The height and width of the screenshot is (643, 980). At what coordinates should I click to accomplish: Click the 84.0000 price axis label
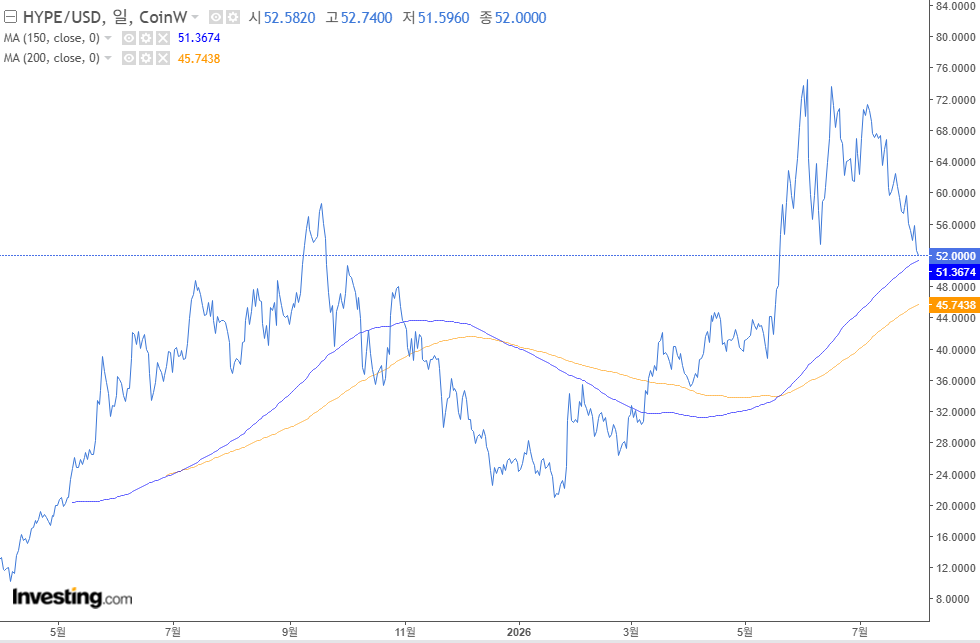coord(955,6)
